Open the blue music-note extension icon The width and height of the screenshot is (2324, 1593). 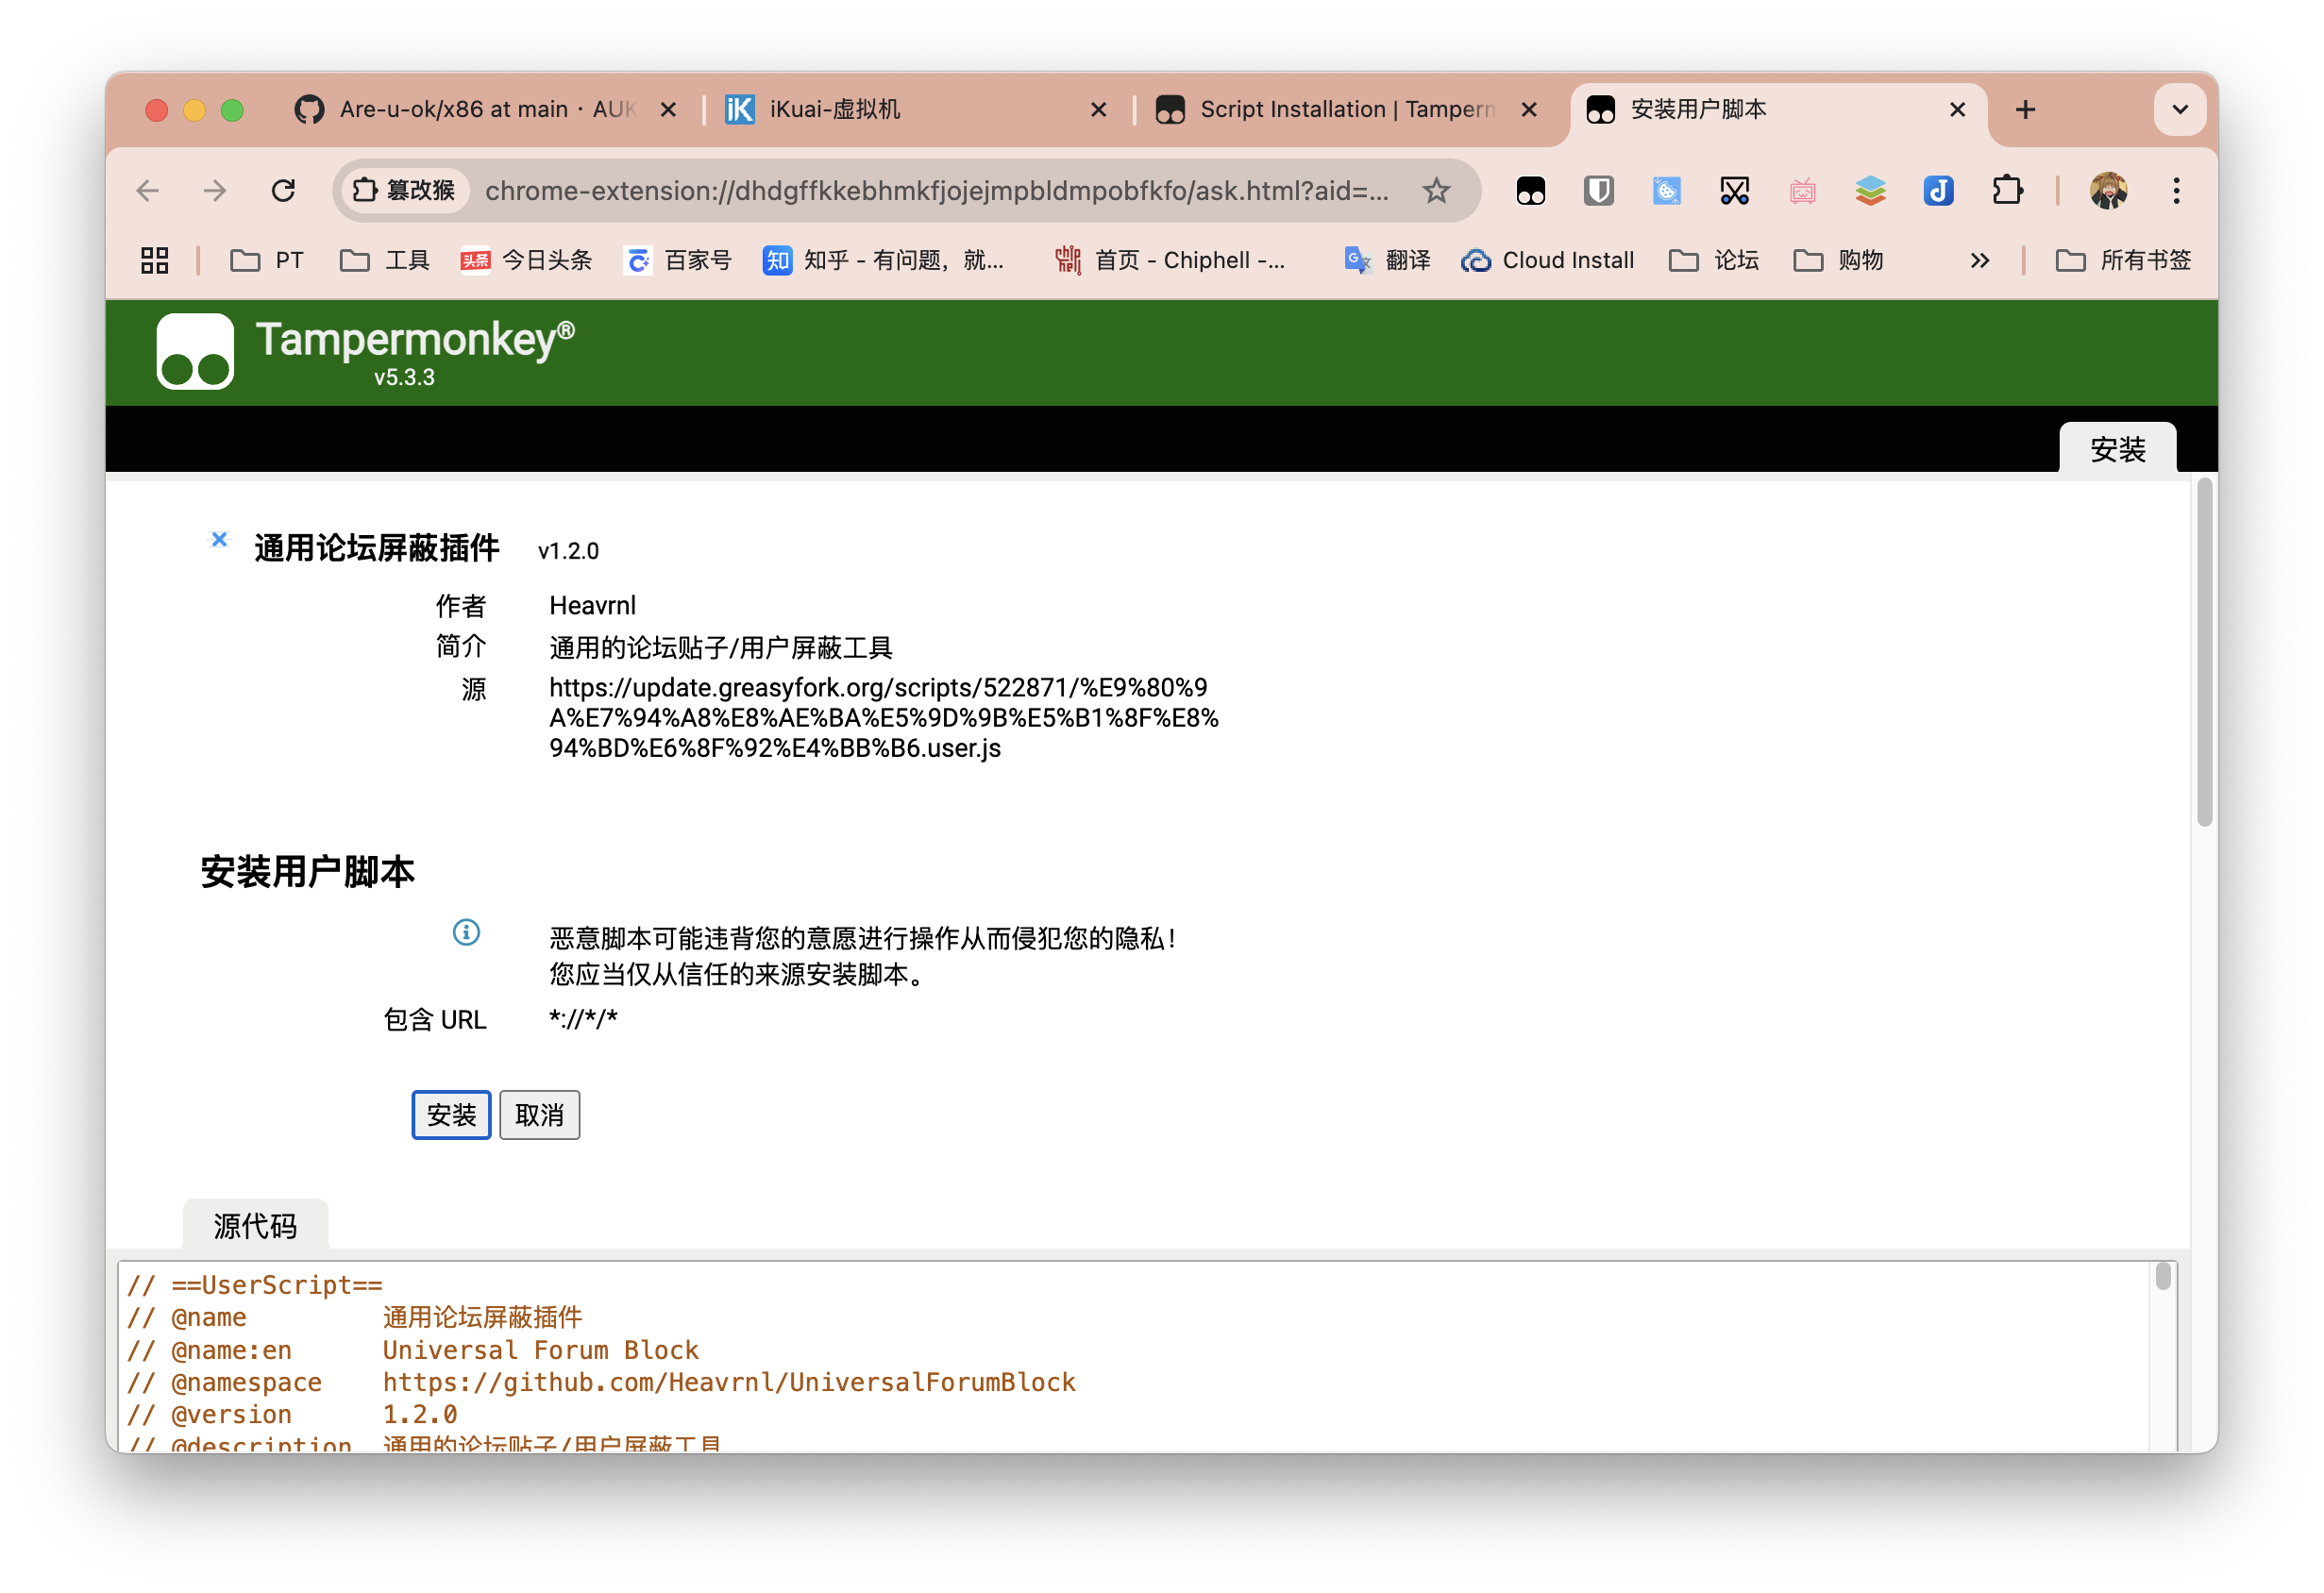click(x=1938, y=190)
